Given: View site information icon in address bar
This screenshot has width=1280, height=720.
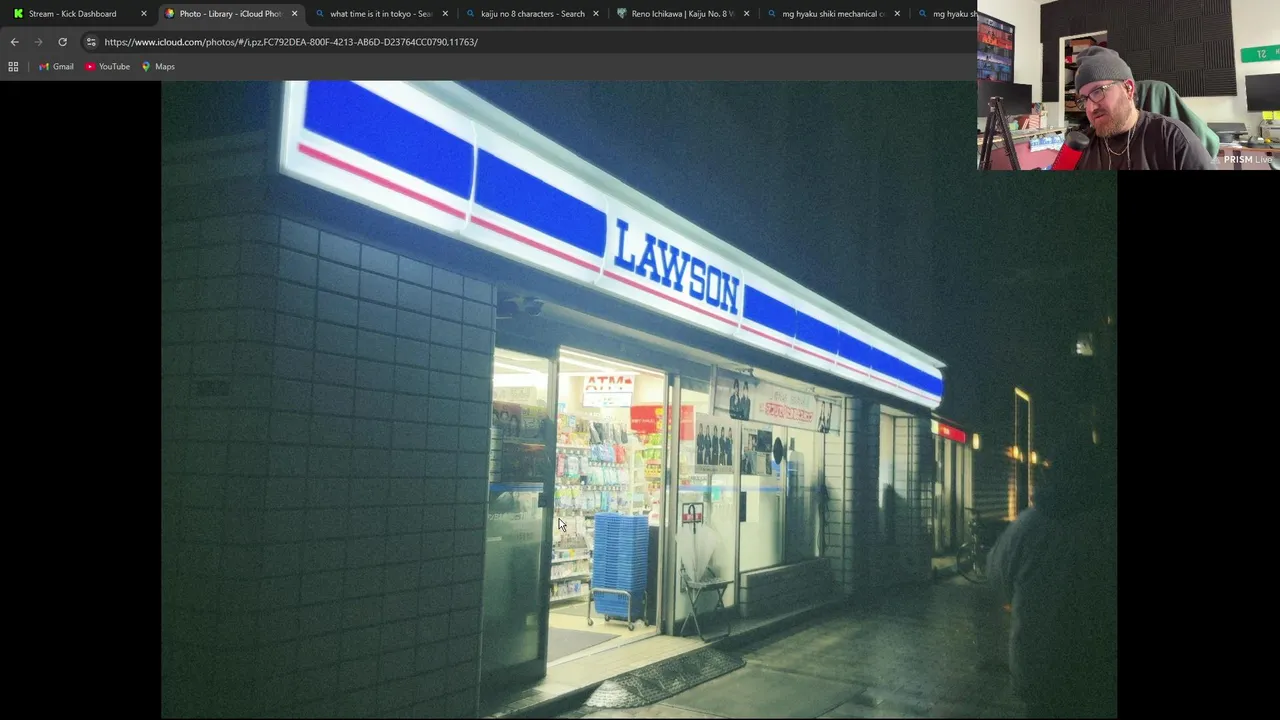Looking at the screenshot, I should [x=91, y=42].
